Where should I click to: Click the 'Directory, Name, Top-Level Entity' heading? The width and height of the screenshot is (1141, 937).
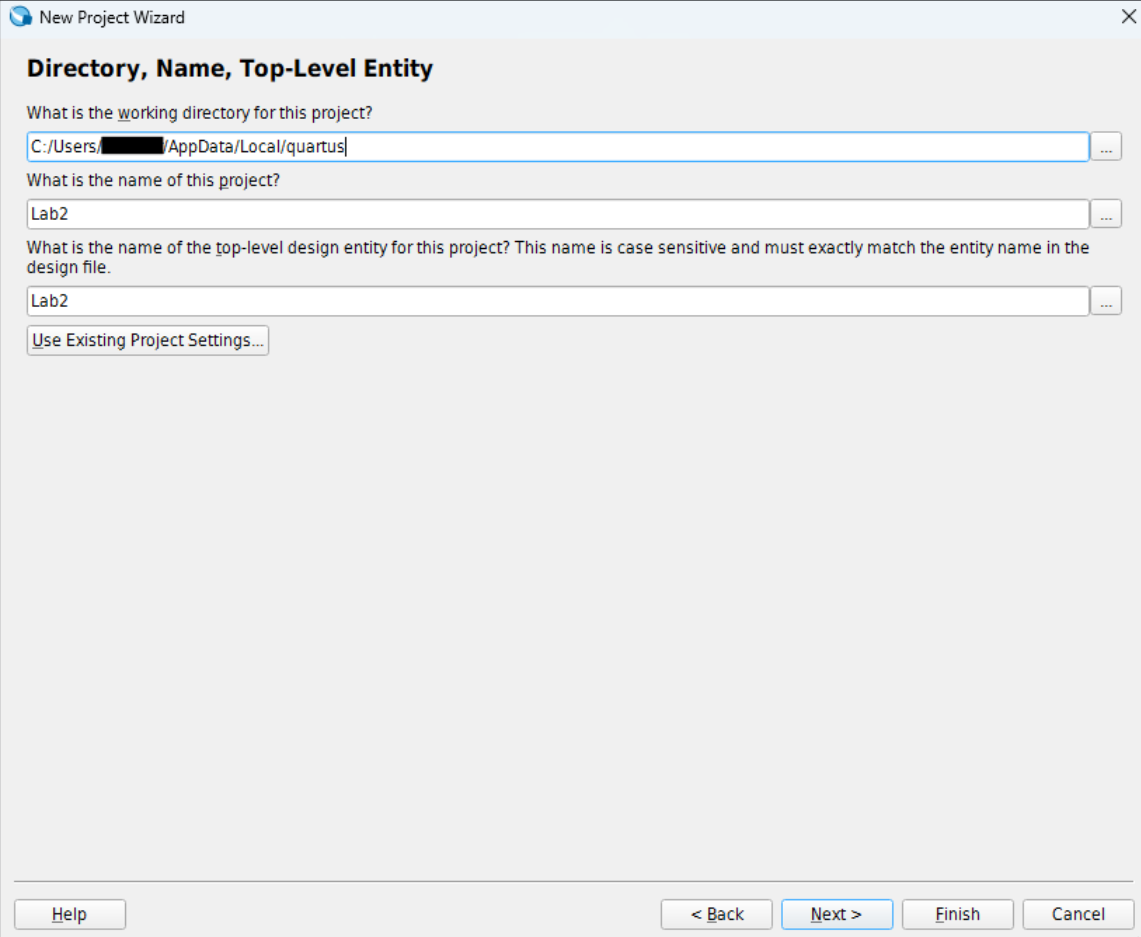(x=230, y=68)
